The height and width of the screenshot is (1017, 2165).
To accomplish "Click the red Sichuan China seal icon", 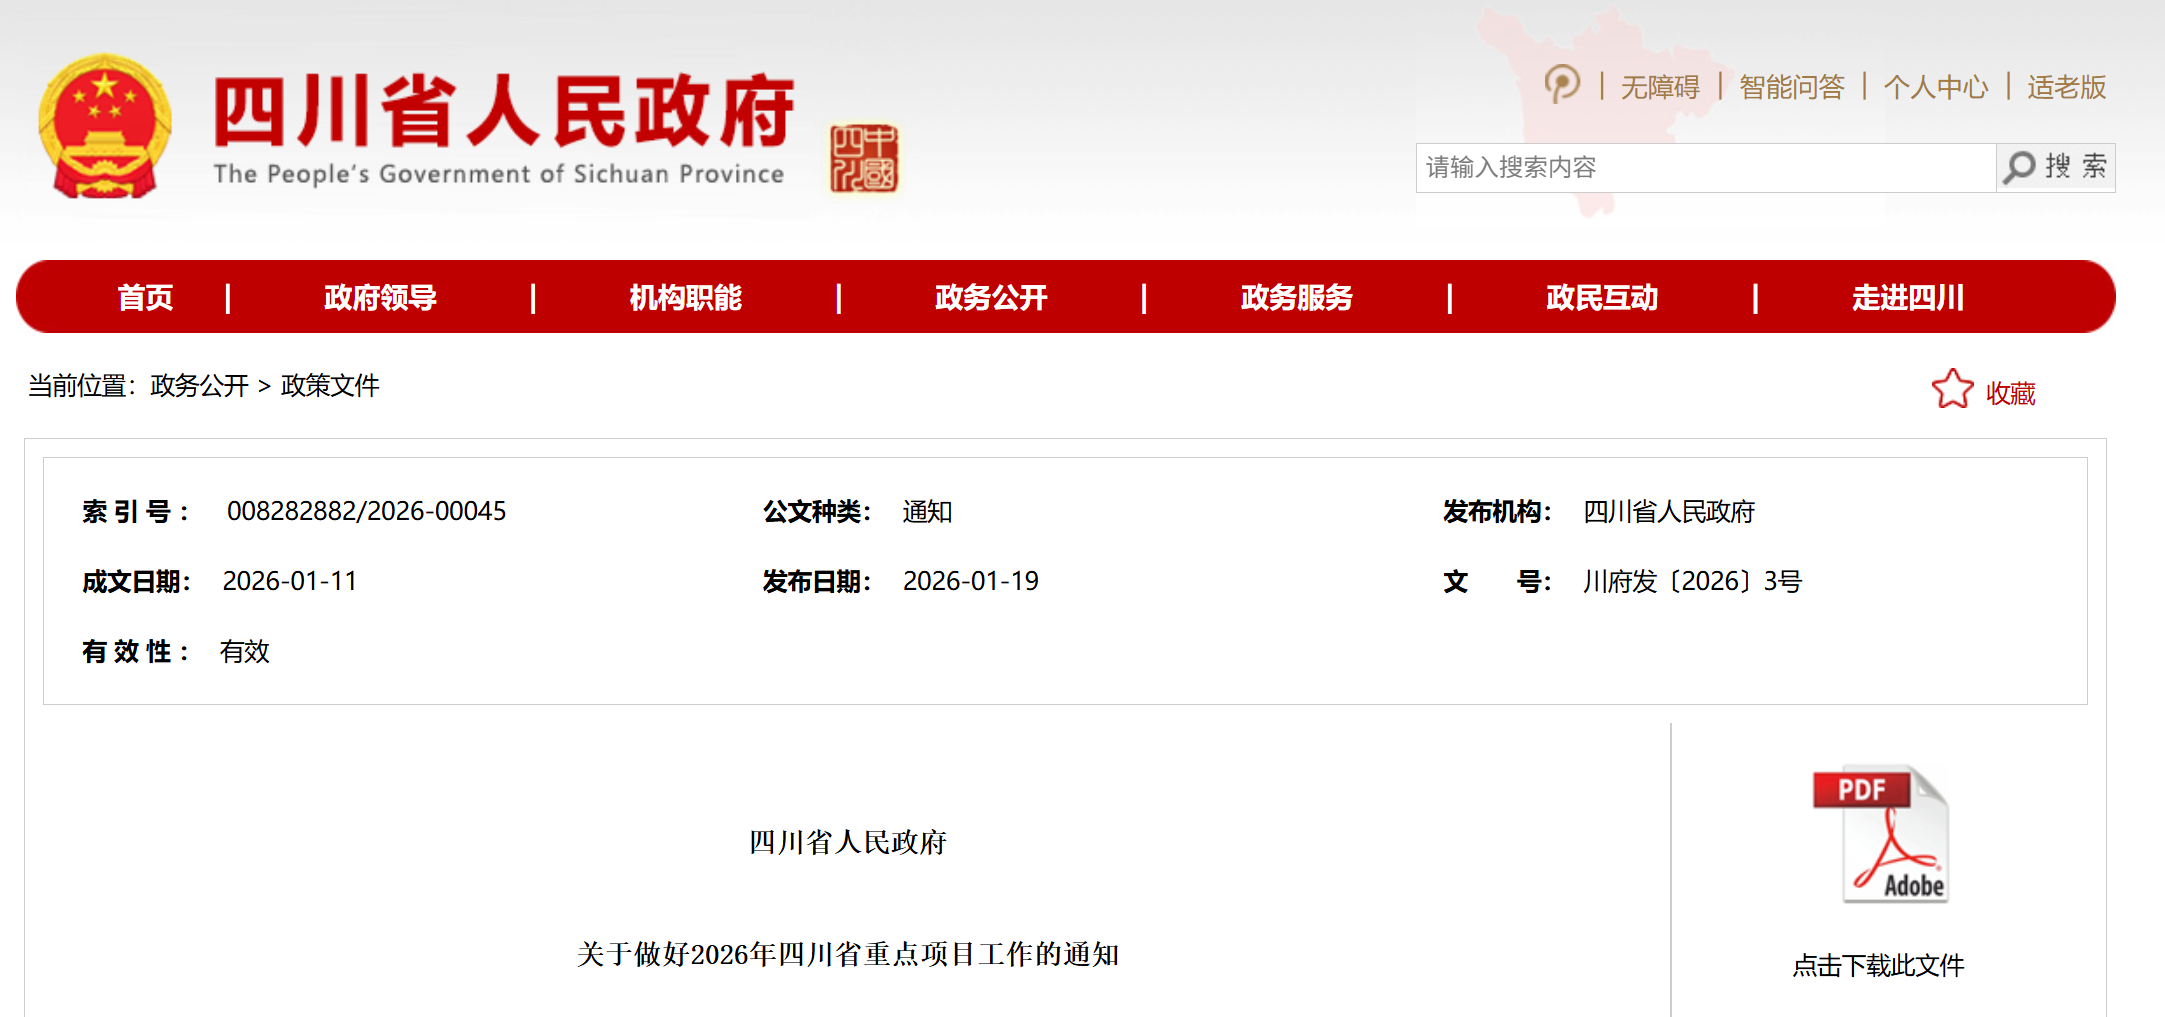I will click(864, 158).
